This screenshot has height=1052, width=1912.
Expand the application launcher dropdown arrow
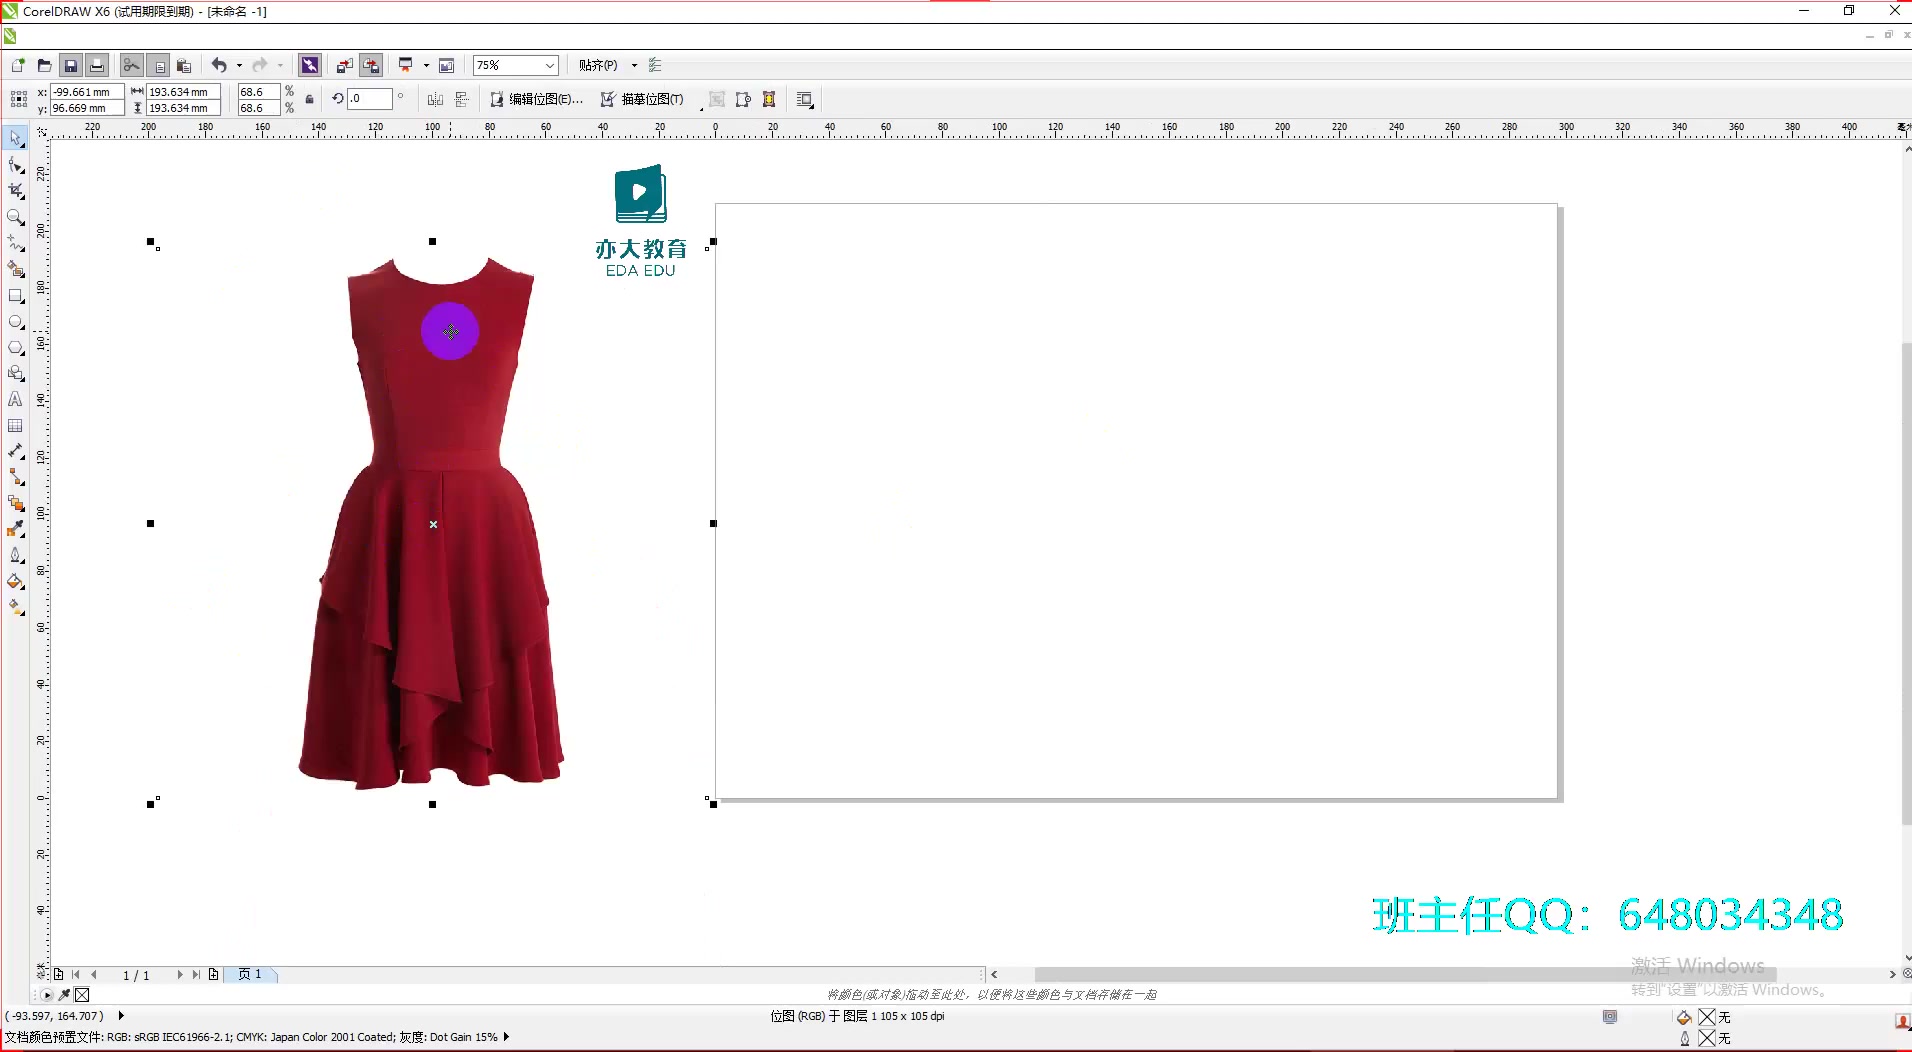tap(427, 65)
